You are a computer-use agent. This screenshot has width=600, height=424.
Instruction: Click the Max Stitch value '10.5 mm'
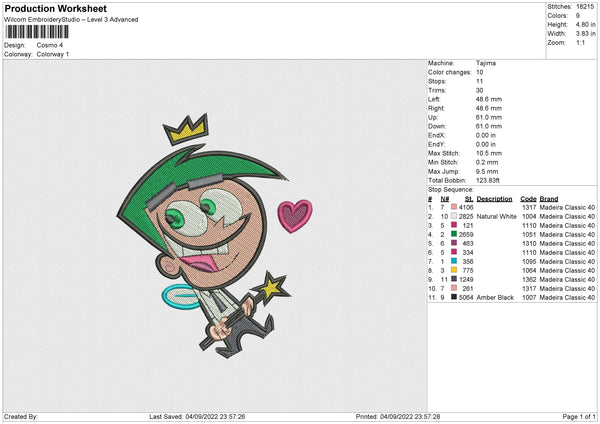pyautogui.click(x=489, y=153)
